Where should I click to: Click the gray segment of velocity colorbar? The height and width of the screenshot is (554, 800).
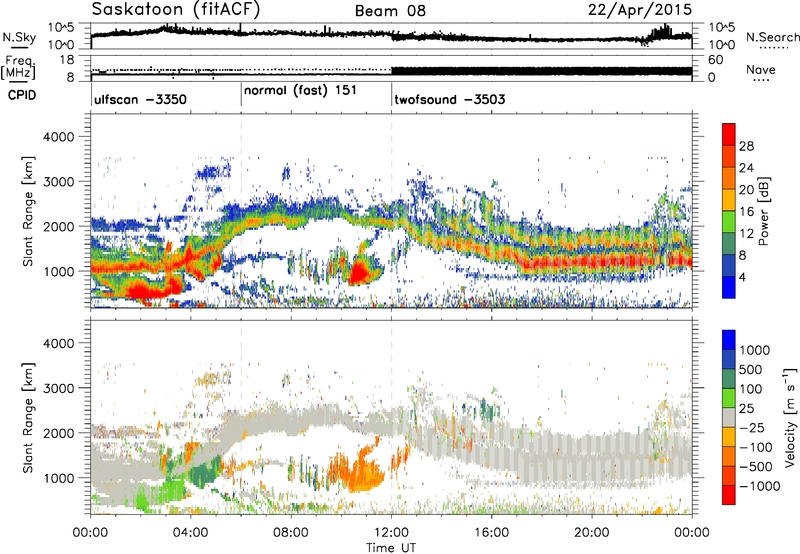pyautogui.click(x=729, y=417)
